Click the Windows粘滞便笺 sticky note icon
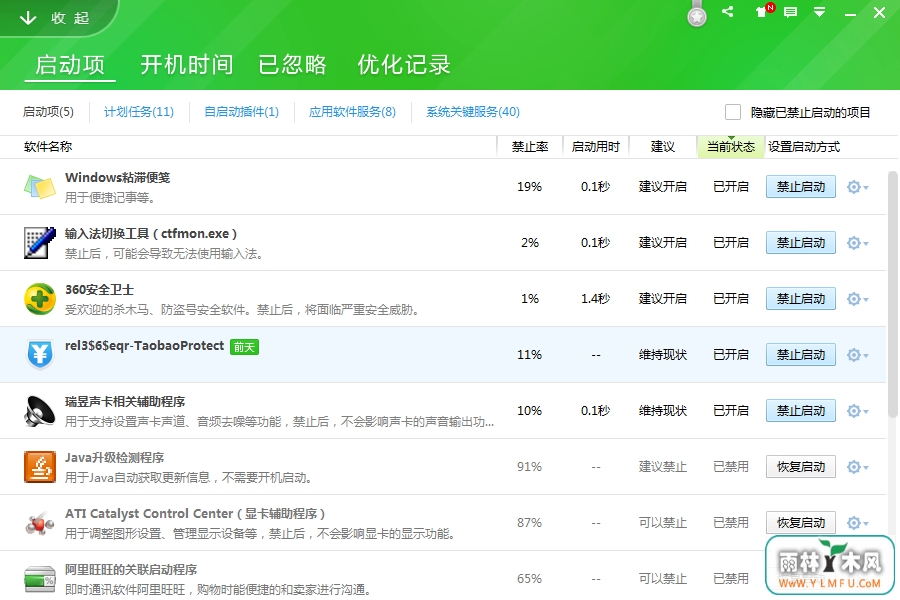 pos(40,187)
